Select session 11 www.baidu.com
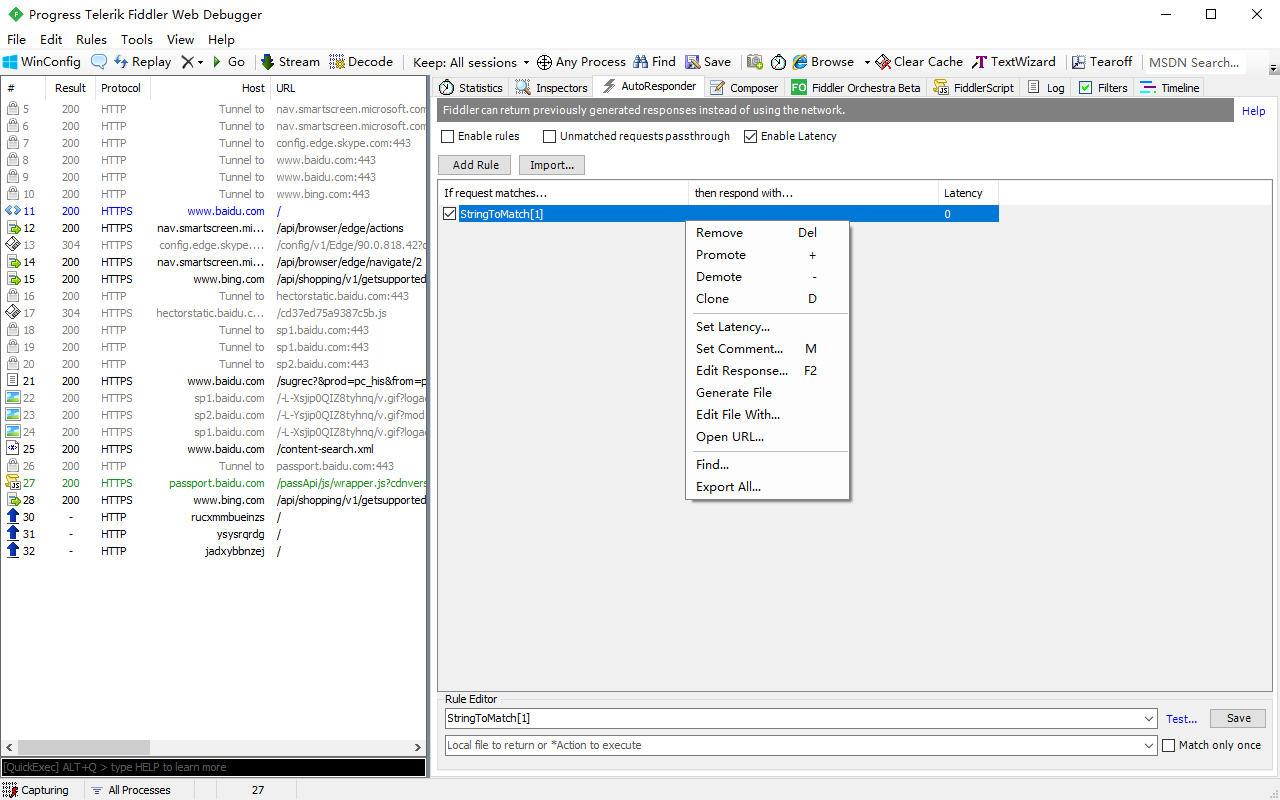This screenshot has height=800, width=1280. (214, 211)
